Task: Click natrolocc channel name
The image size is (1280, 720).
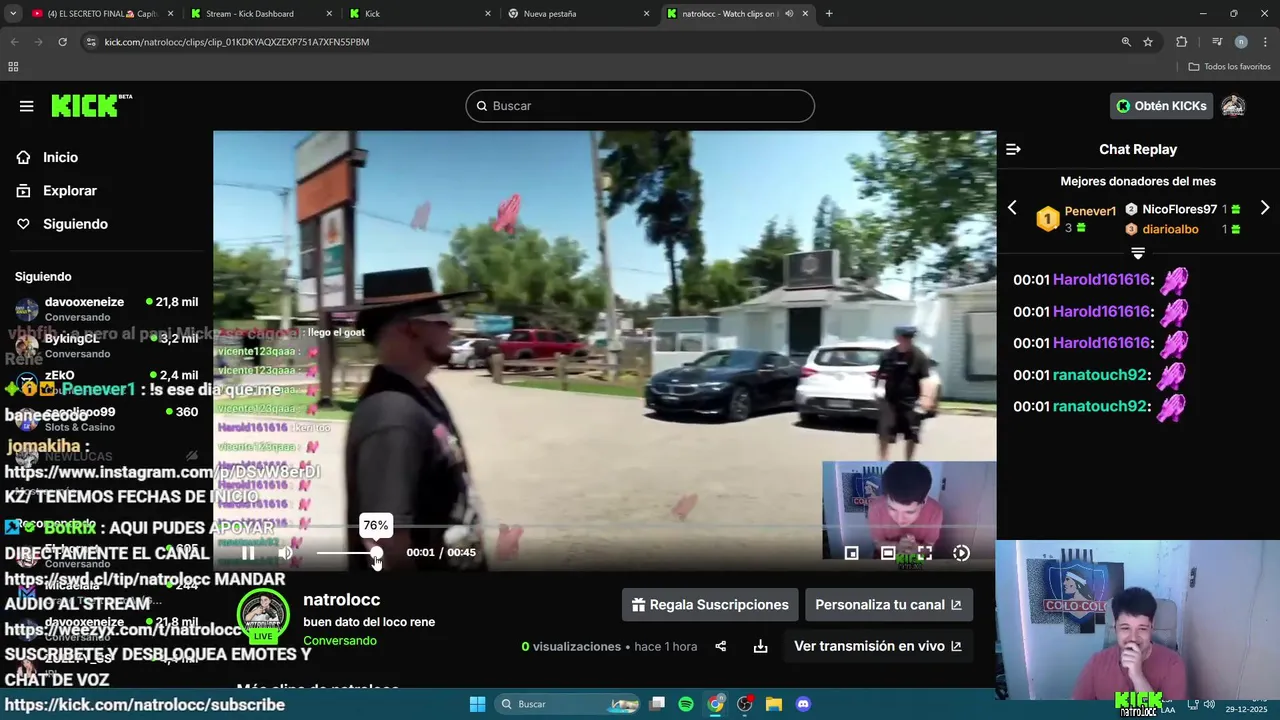Action: coord(342,600)
